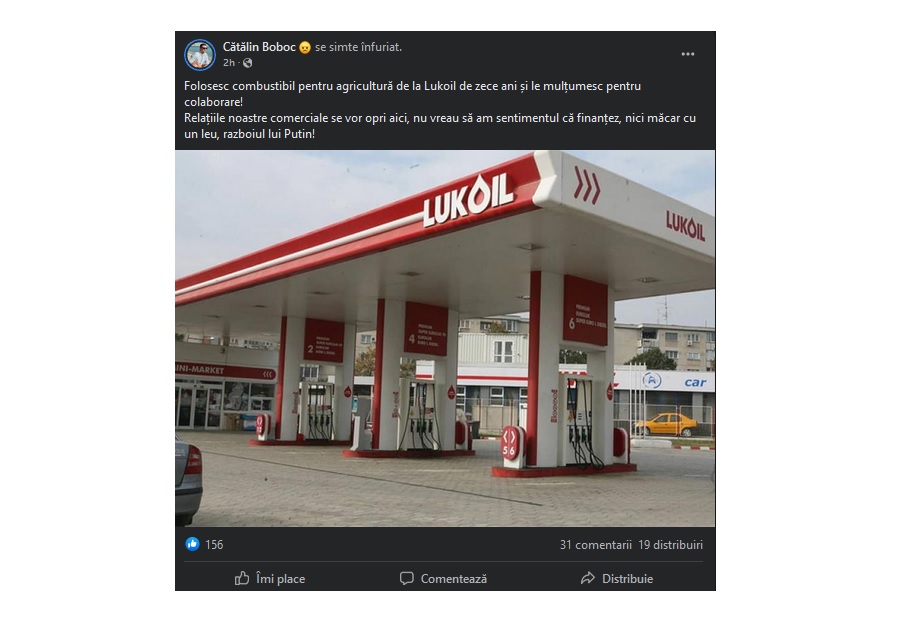Open the three-dot post options menu
Viewport: 897px width, 623px height.
688,54
